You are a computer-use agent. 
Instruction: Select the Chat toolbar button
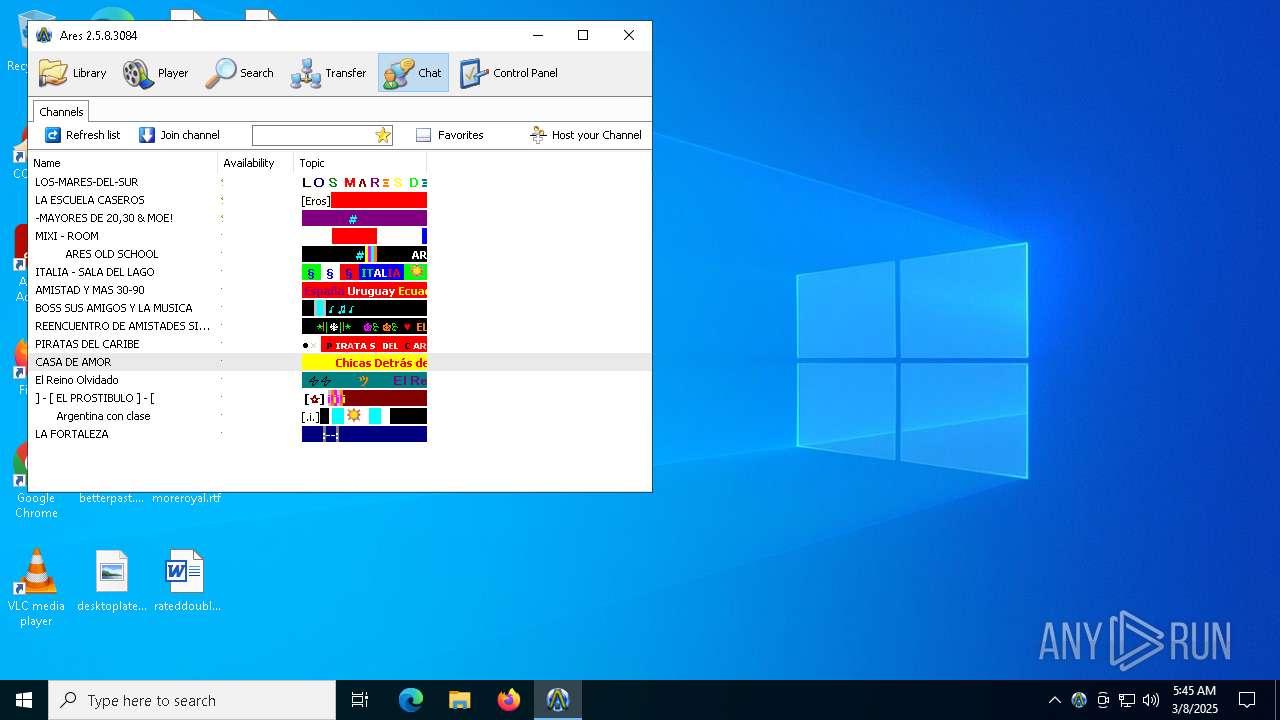click(x=414, y=73)
